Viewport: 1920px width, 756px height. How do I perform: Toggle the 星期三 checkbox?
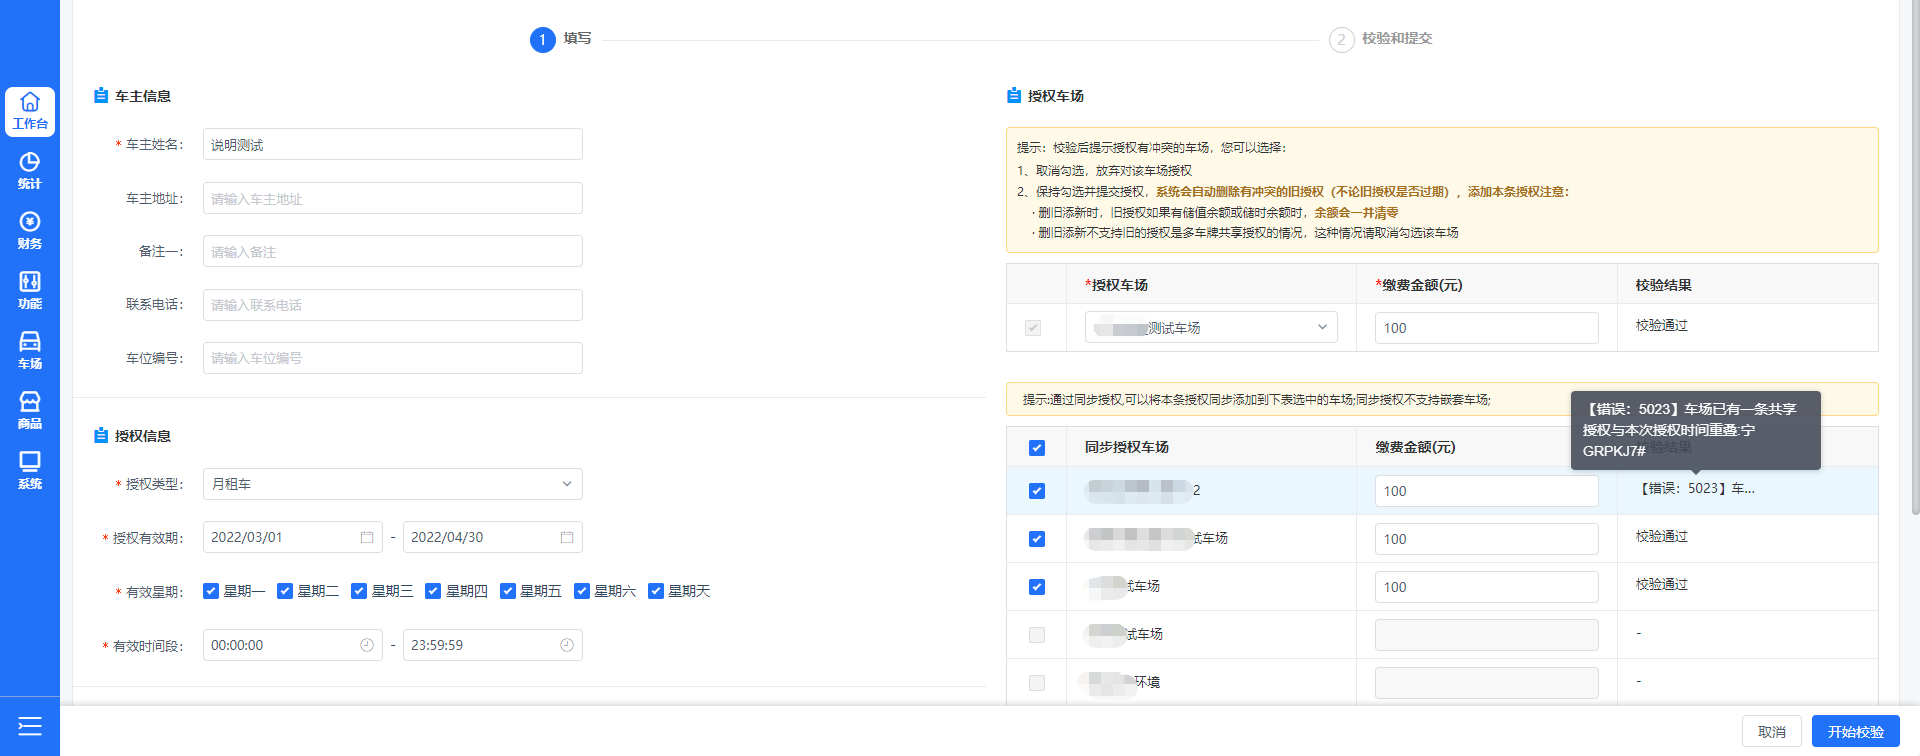click(359, 591)
